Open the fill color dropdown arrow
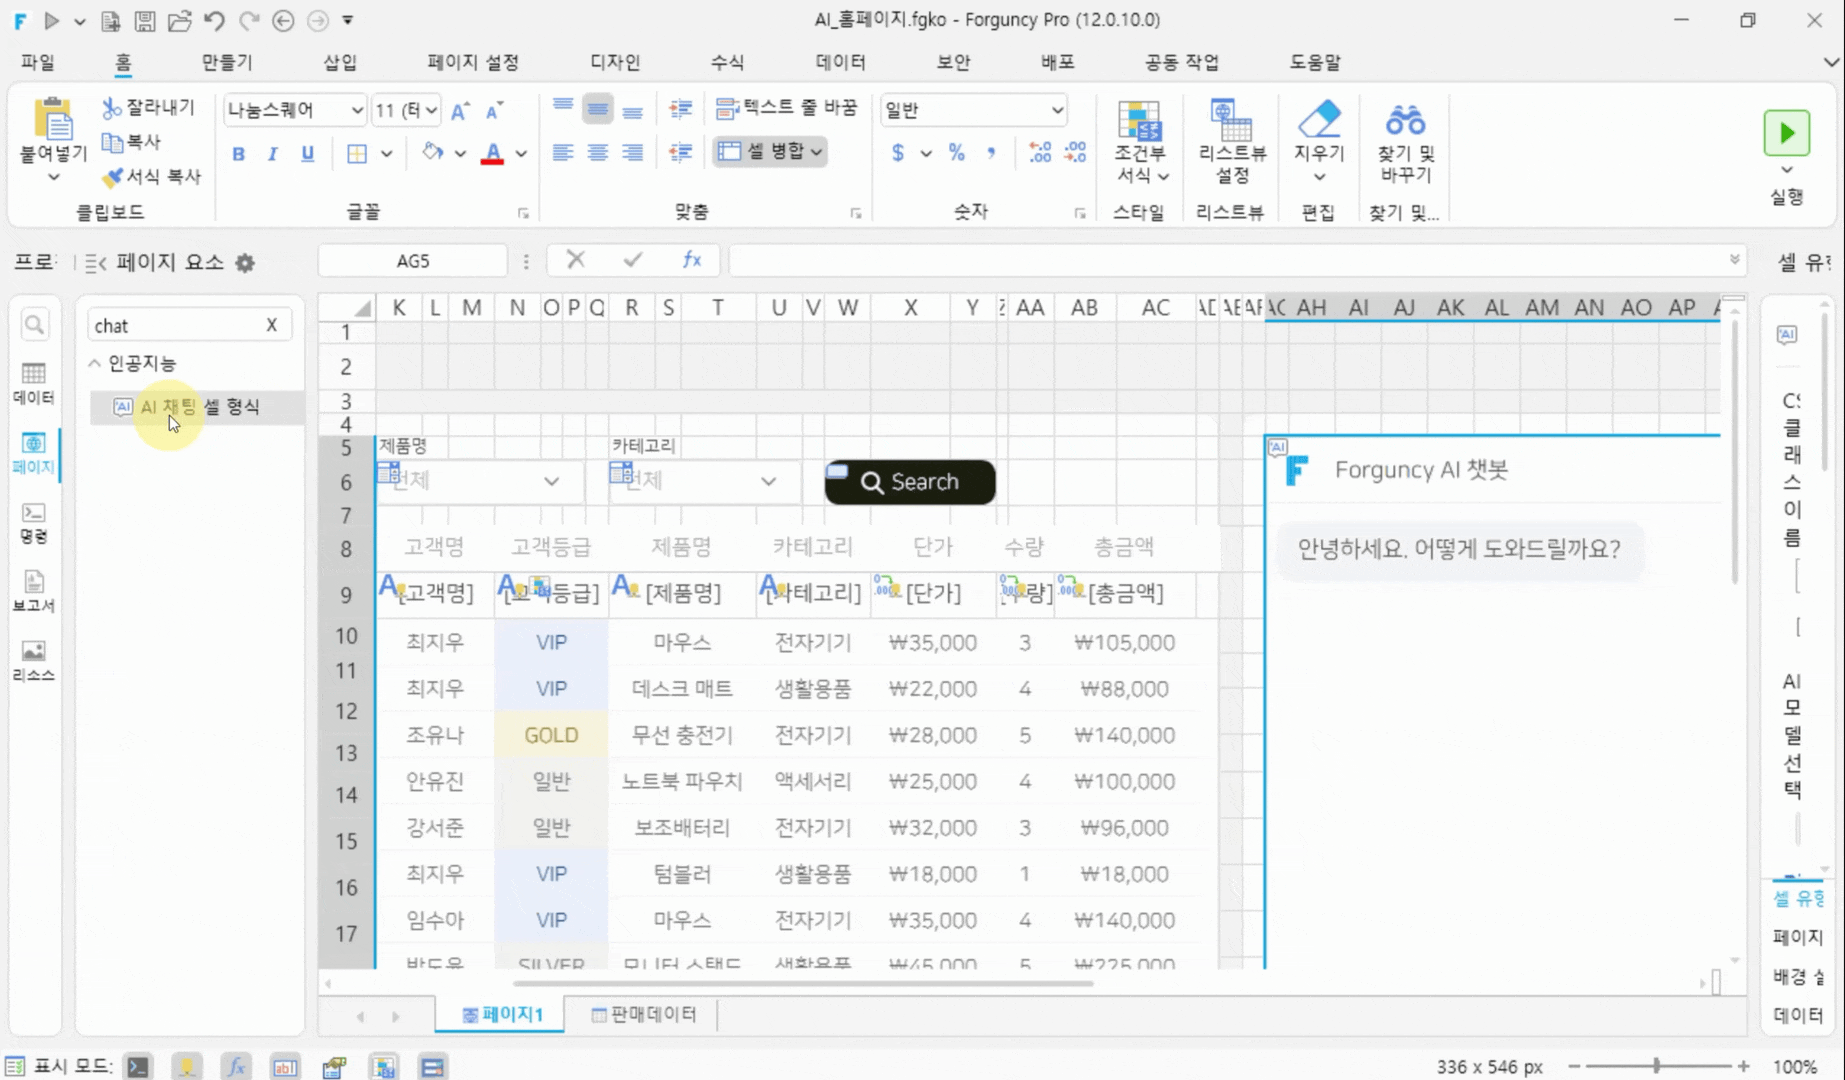The width and height of the screenshot is (1845, 1080). coord(460,154)
